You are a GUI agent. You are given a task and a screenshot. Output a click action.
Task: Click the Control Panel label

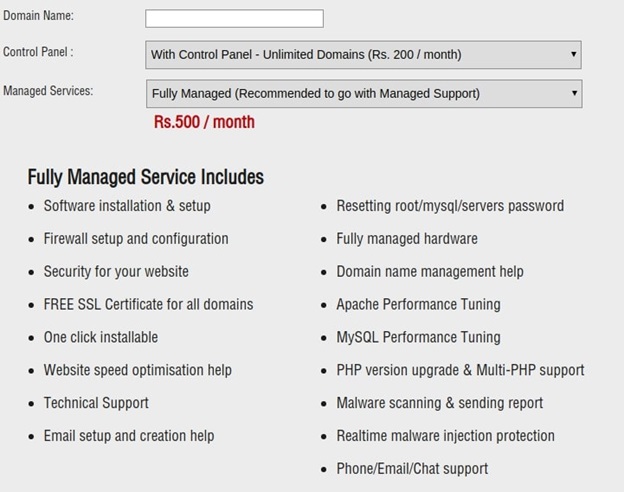[38, 52]
